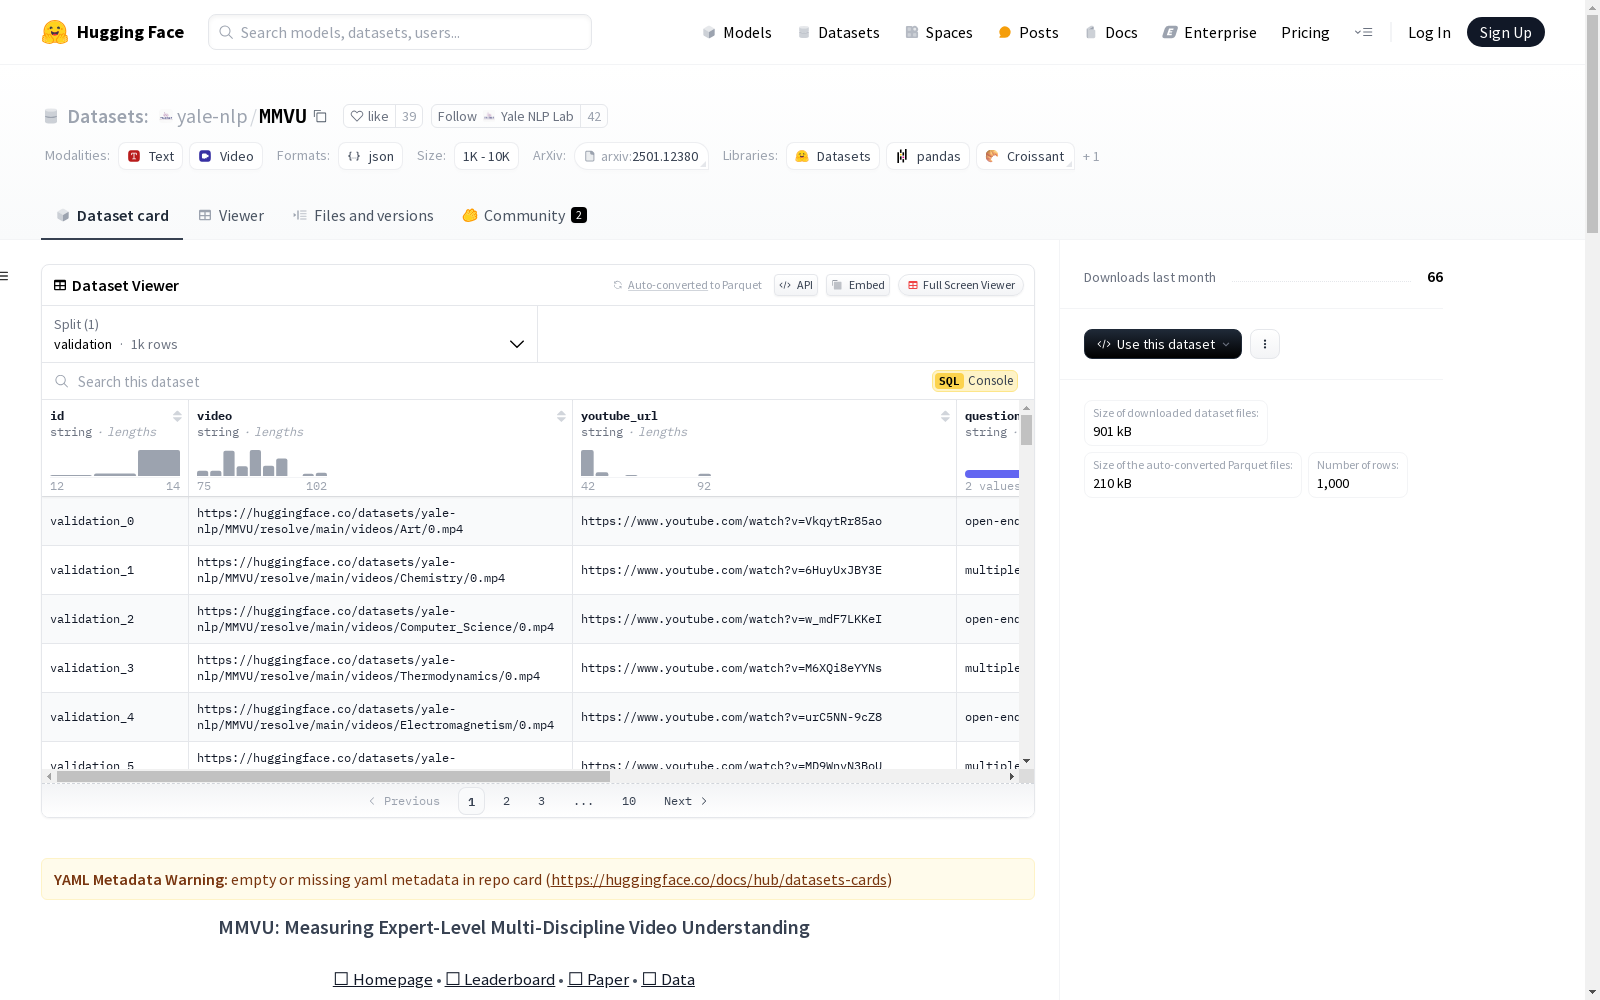The image size is (1600, 1000).
Task: Open the navigation overflow menu icon
Action: point(1363,32)
